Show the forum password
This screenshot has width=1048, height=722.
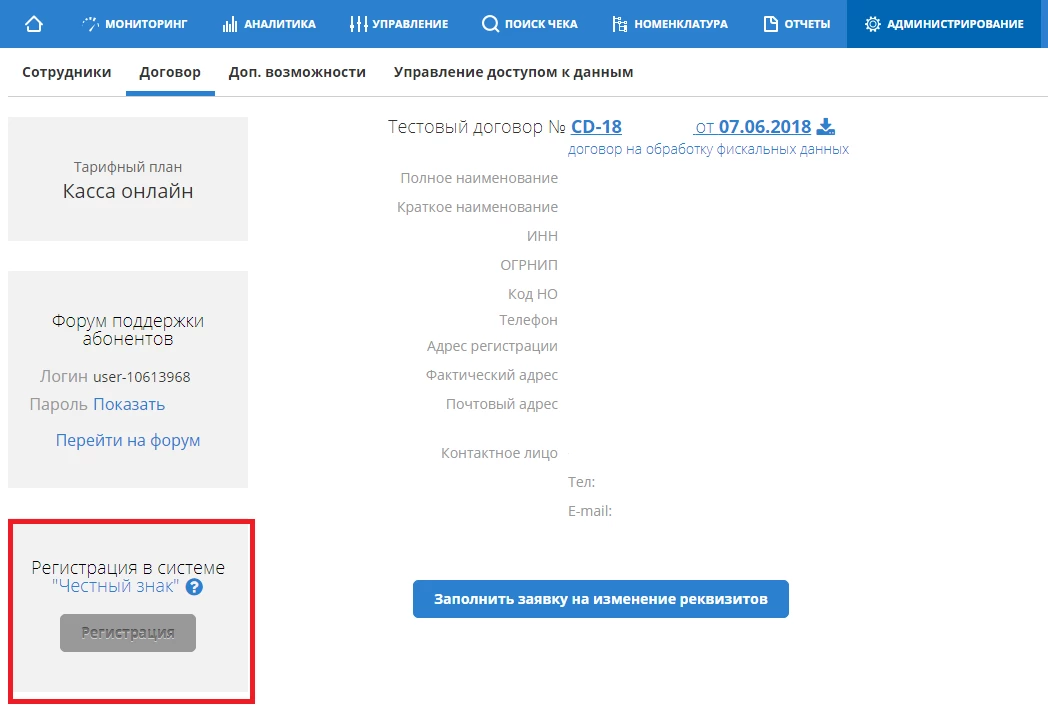click(x=129, y=404)
